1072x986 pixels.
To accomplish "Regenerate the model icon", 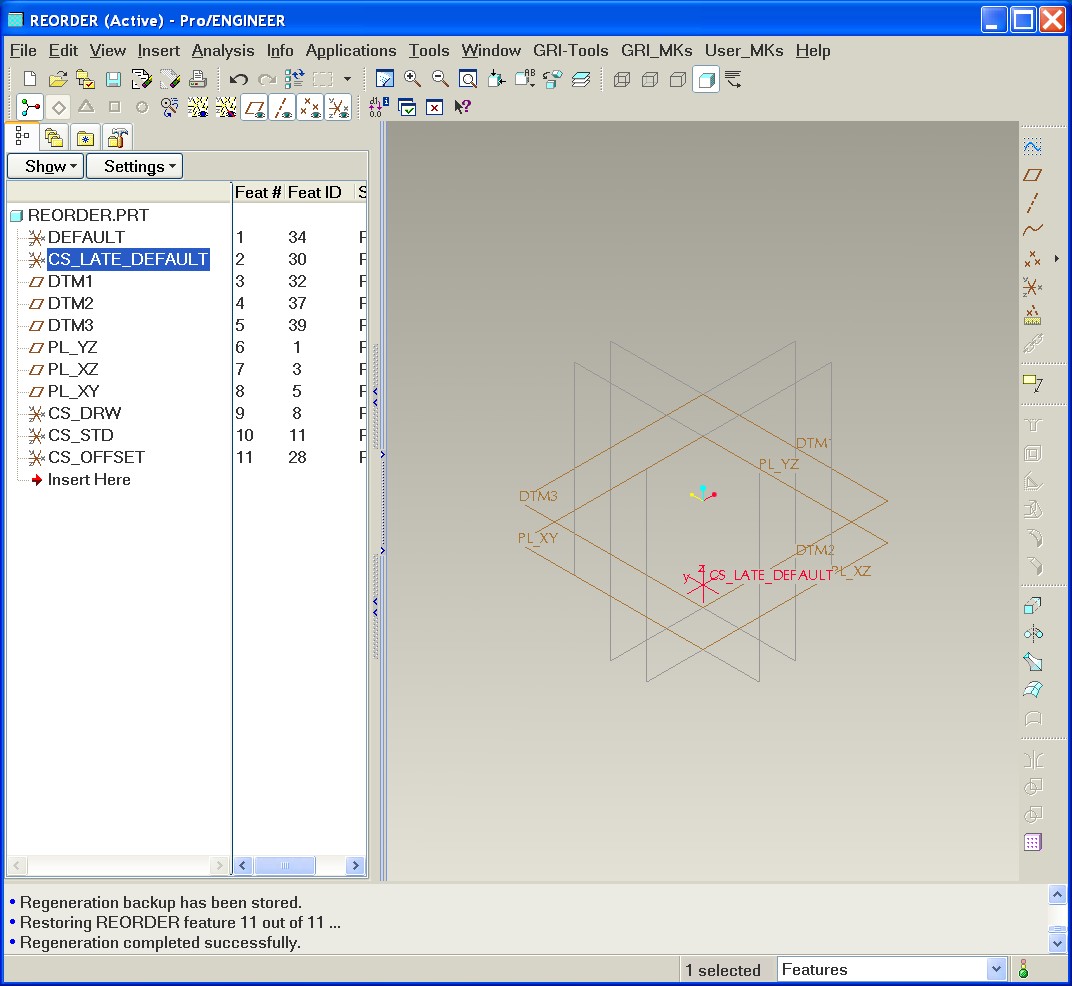I will (x=294, y=79).
